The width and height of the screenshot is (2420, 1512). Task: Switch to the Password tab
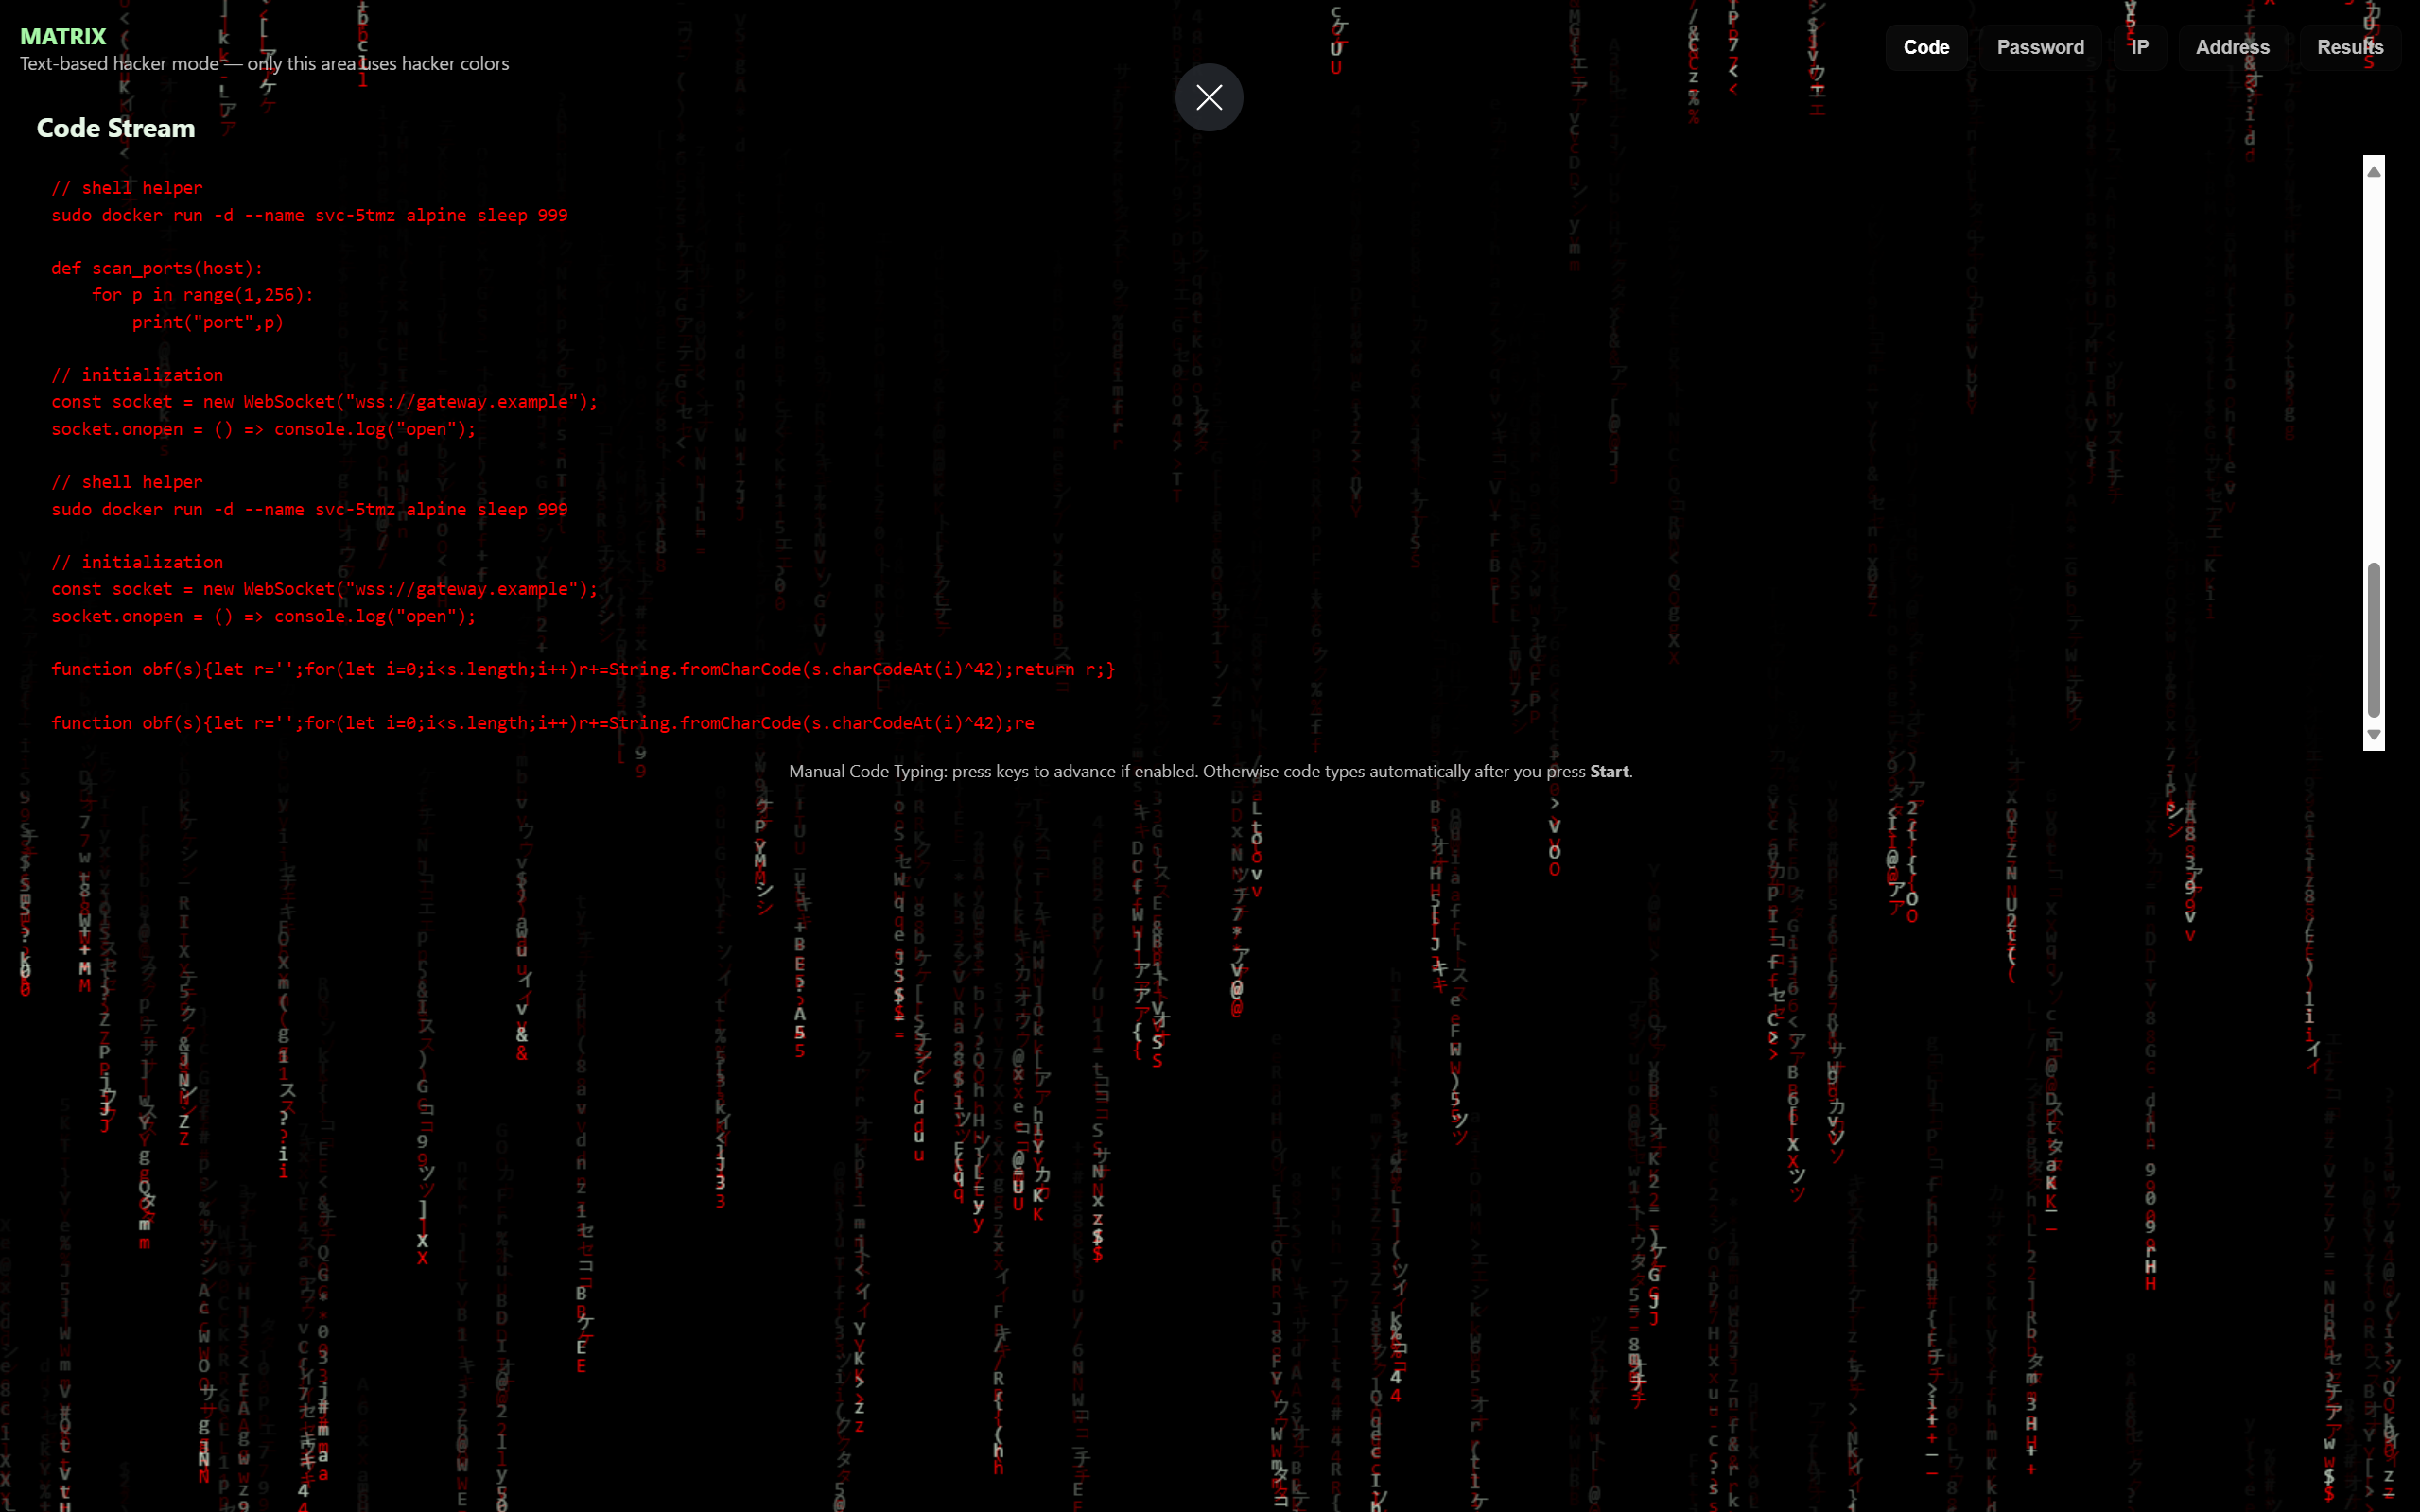click(x=2040, y=47)
